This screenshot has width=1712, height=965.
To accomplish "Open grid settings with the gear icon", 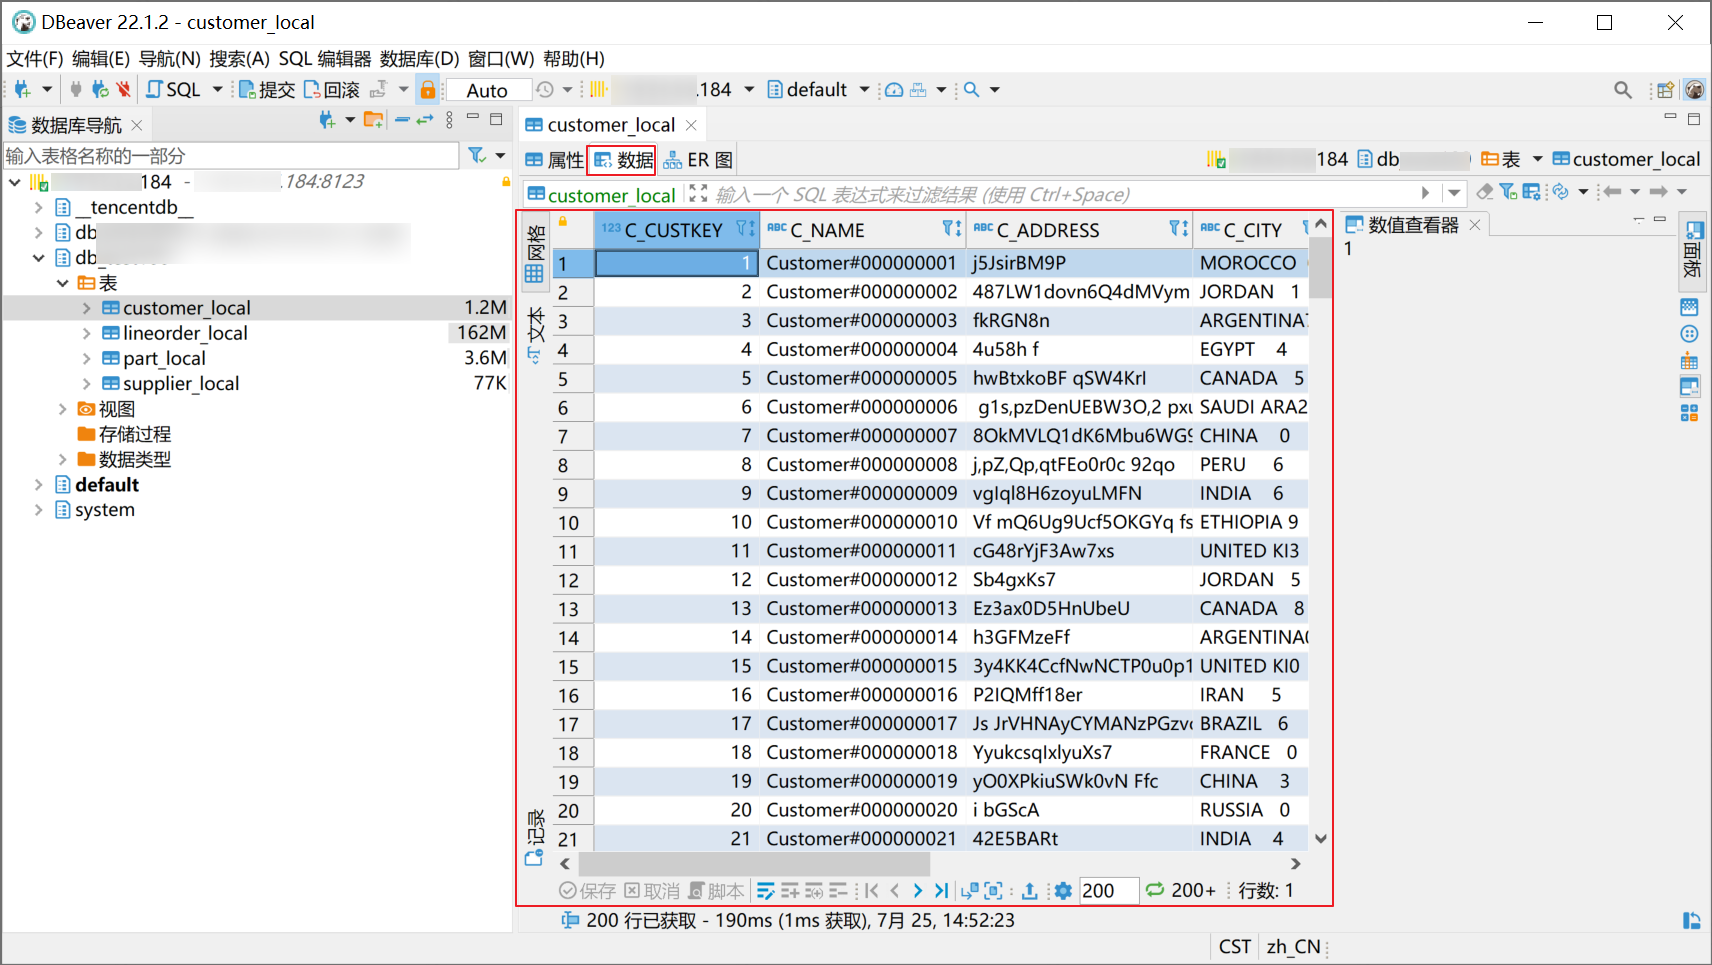I will (1062, 890).
